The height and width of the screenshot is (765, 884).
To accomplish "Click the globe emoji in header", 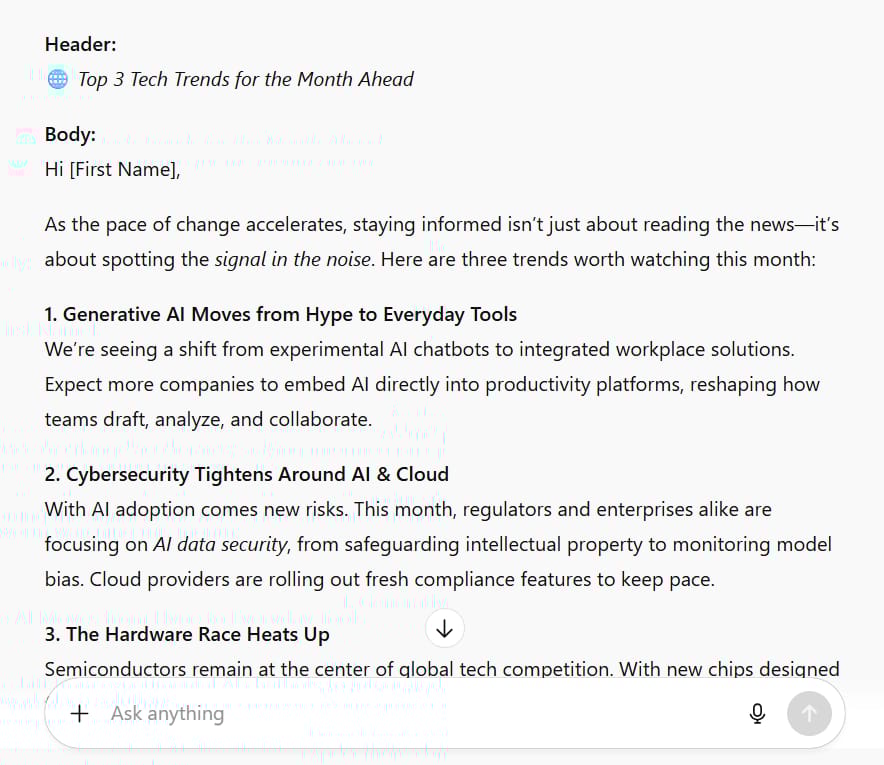I will point(58,79).
